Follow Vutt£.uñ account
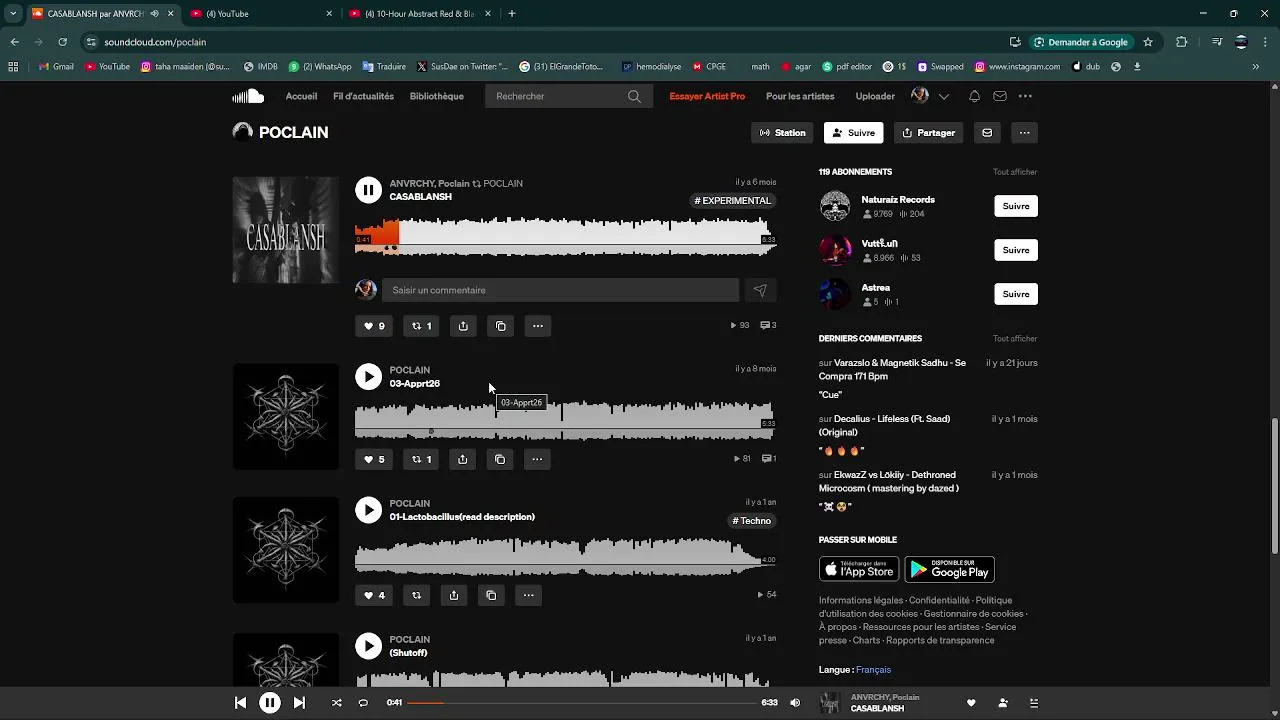Image resolution: width=1280 pixels, height=720 pixels. click(1016, 250)
